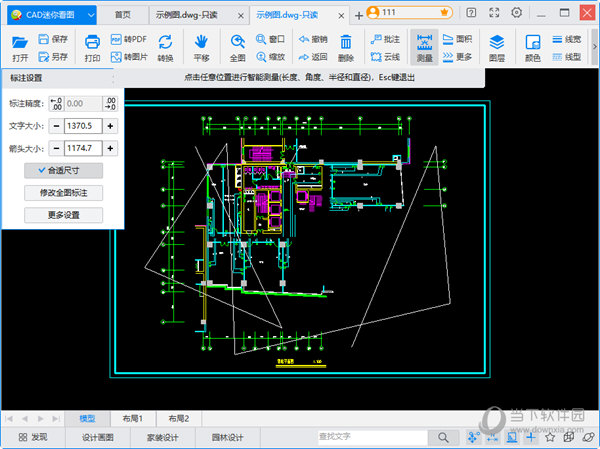Image resolution: width=600 pixels, height=449 pixels.
Task: Click the 更多设置 button
Action: [x=63, y=215]
